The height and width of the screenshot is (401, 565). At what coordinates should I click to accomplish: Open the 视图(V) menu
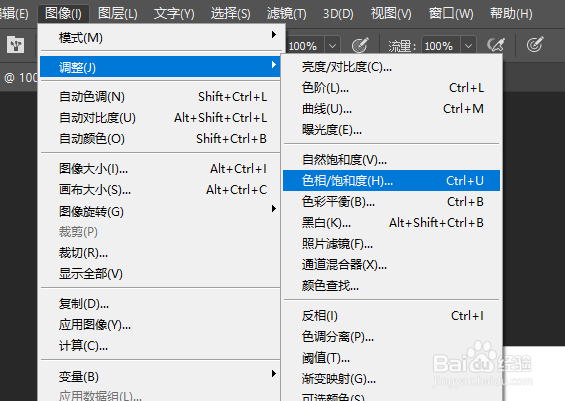coord(391,14)
